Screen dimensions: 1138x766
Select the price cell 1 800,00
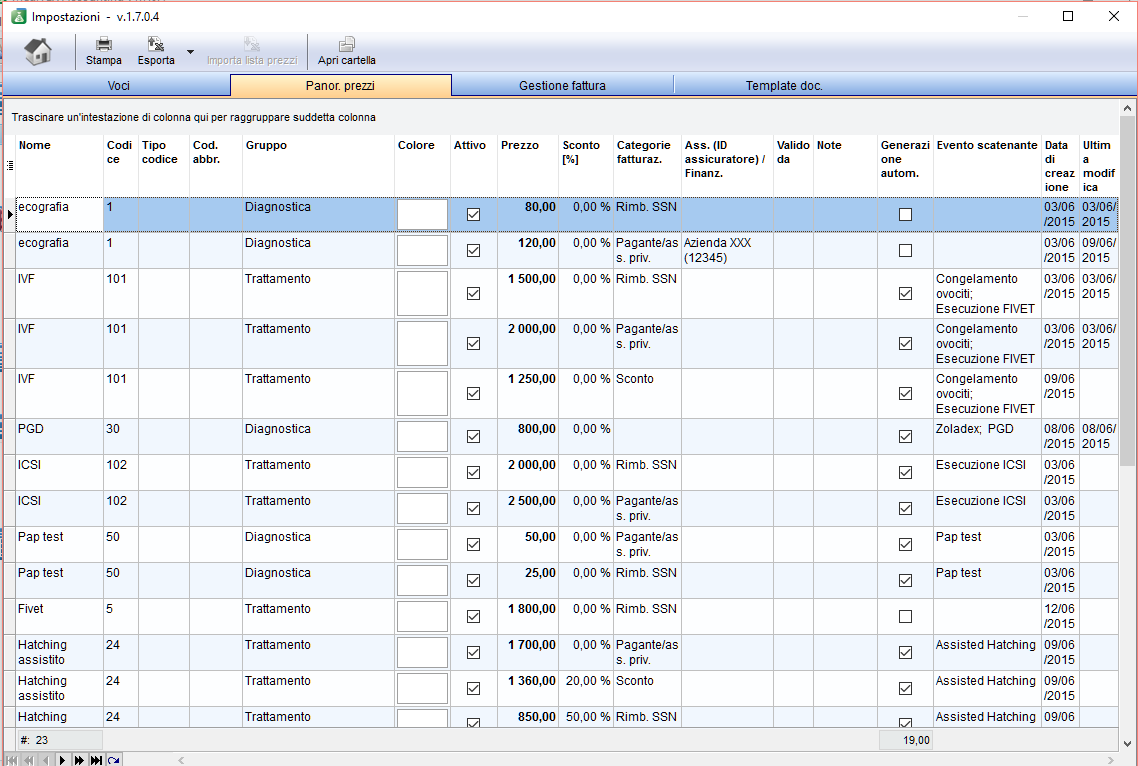528,616
